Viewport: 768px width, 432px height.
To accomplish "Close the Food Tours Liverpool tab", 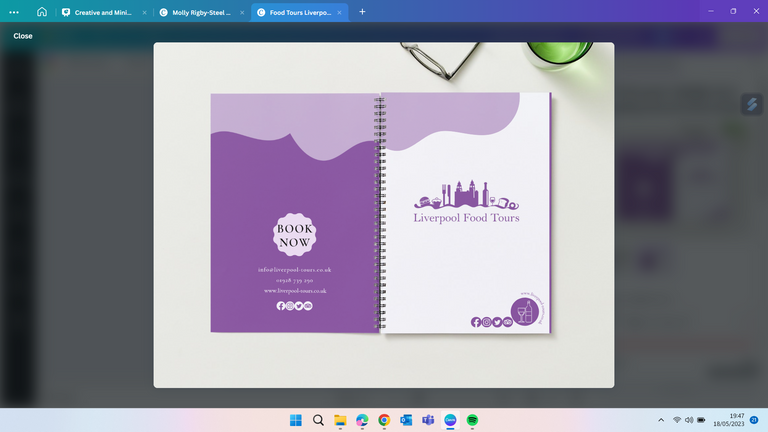I will click(x=339, y=13).
